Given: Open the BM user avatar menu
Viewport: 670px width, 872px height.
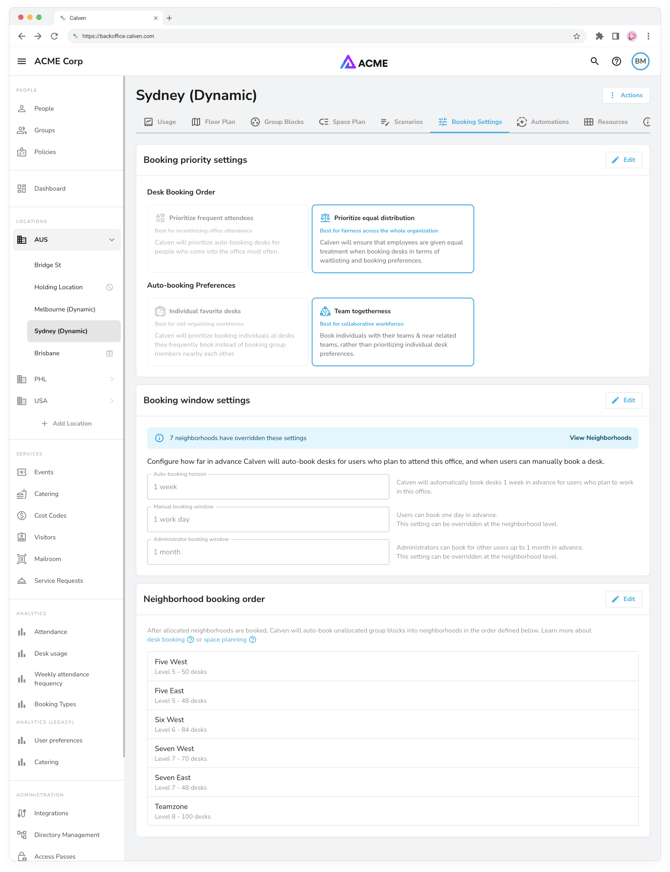Looking at the screenshot, I should (640, 61).
